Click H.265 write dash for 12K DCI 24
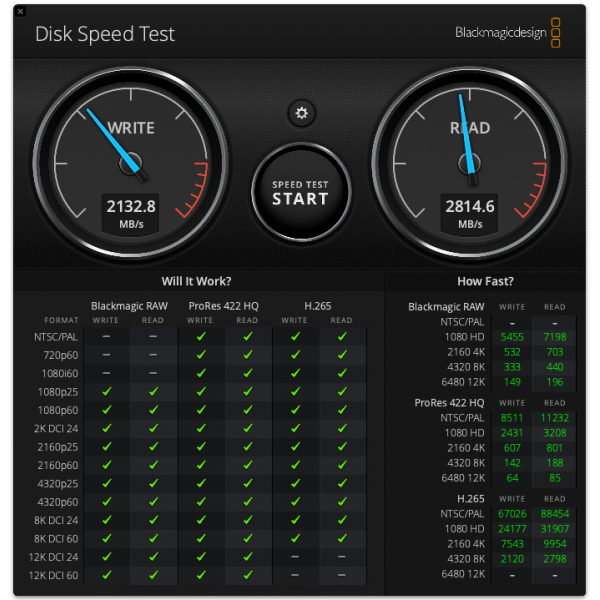Viewport: 600px width, 600px height. 295,557
